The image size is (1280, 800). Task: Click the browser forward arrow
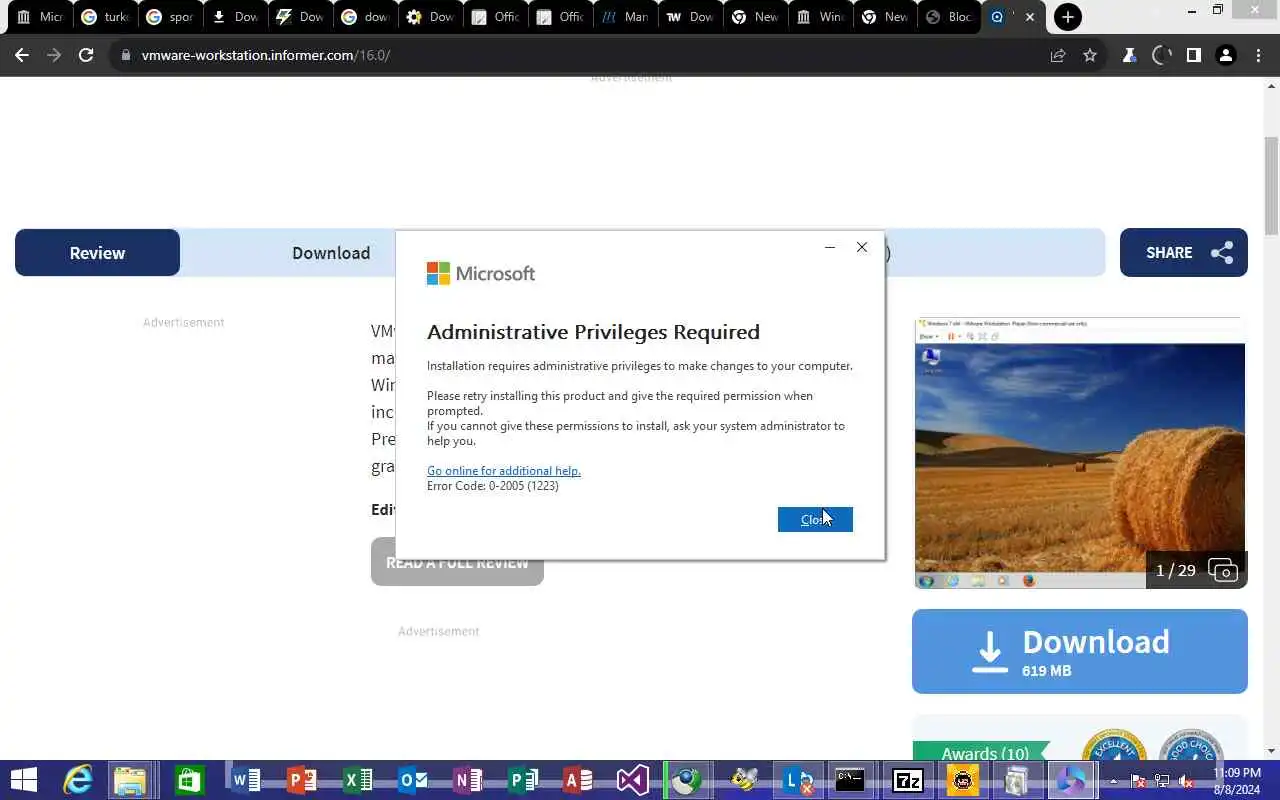click(54, 55)
